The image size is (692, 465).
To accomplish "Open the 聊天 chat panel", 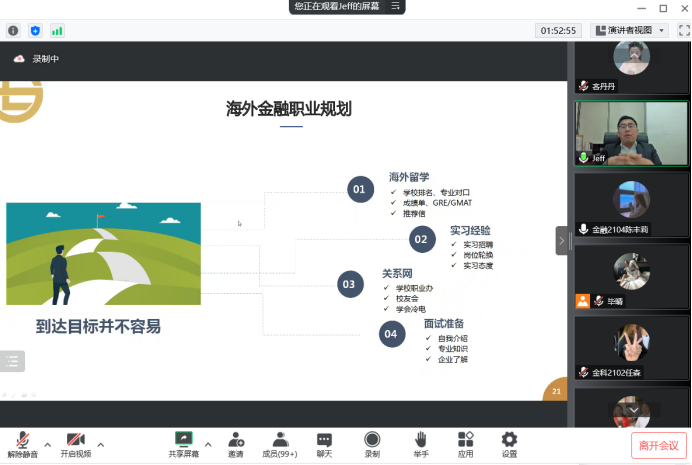I will 324,443.
